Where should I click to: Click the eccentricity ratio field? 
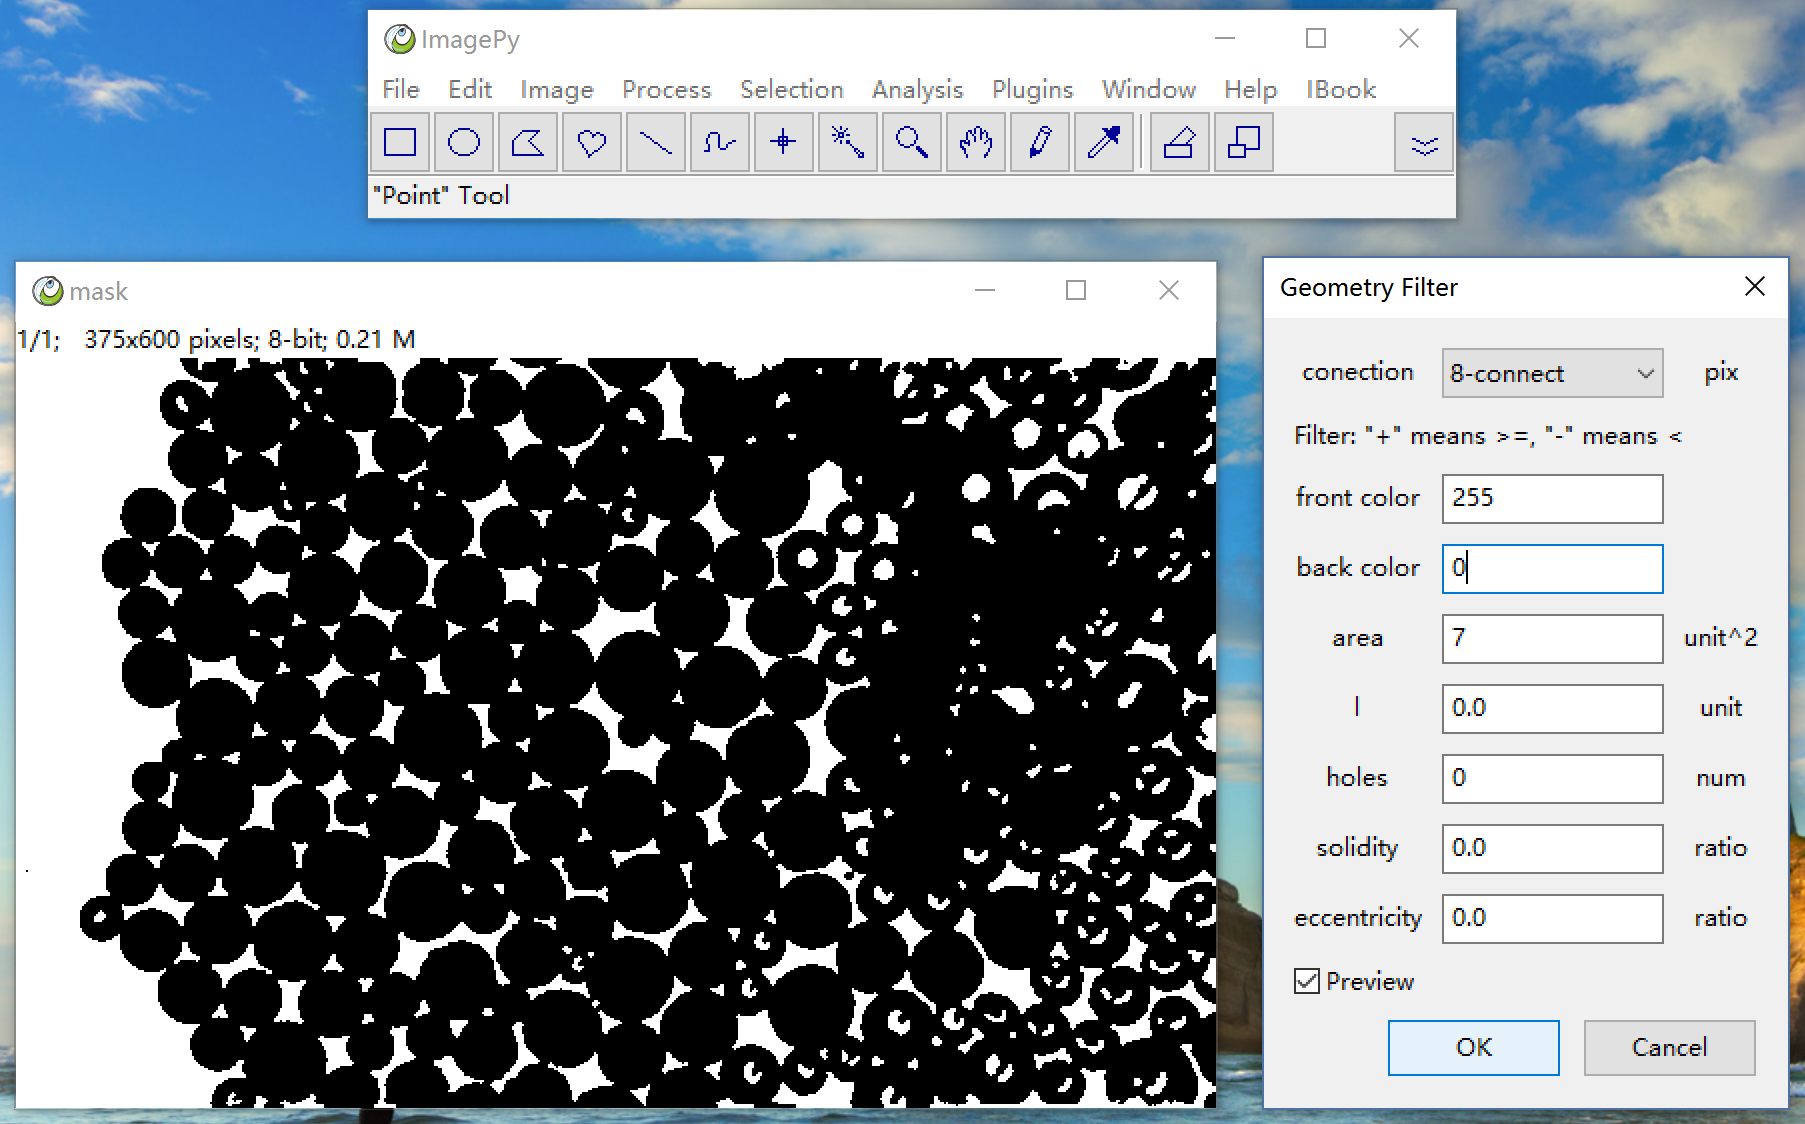(1552, 918)
